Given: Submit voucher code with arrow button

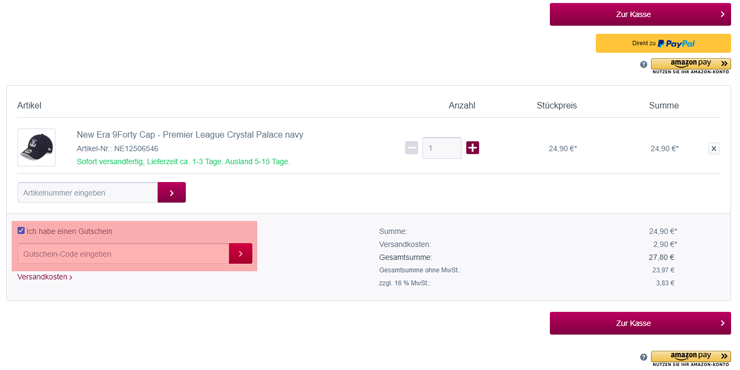Looking at the screenshot, I should [x=240, y=254].
